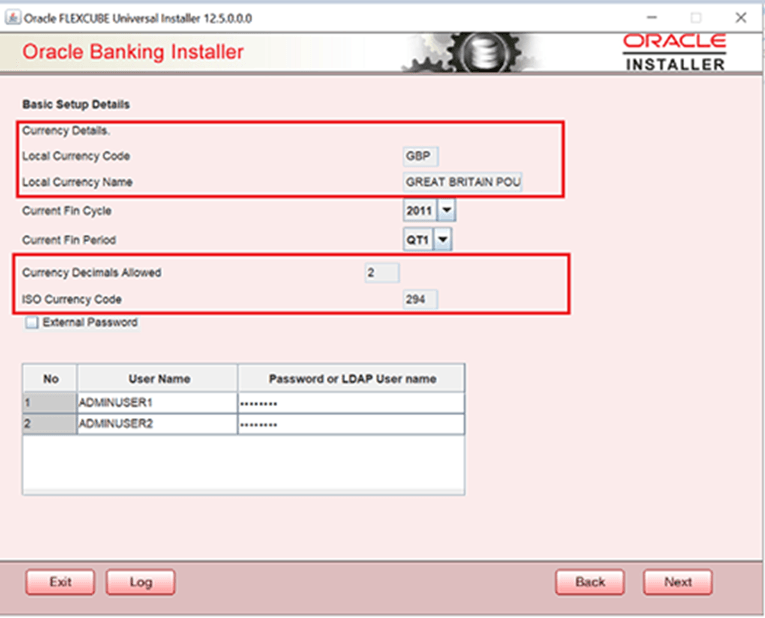
Task: Maximize the installer window
Action: [696, 18]
